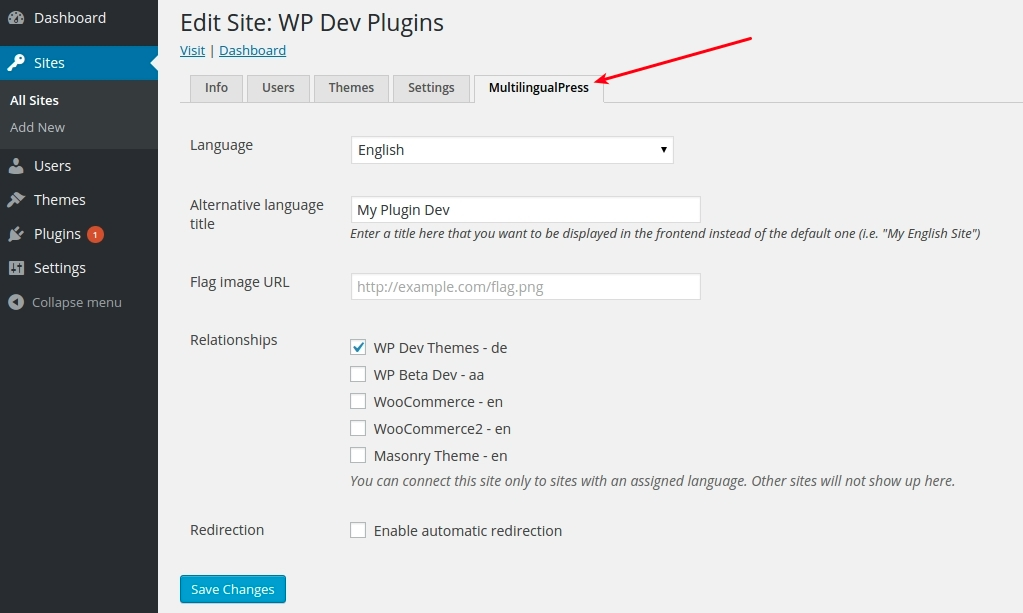1023x613 pixels.
Task: Click the Sites key icon
Action: coord(16,63)
